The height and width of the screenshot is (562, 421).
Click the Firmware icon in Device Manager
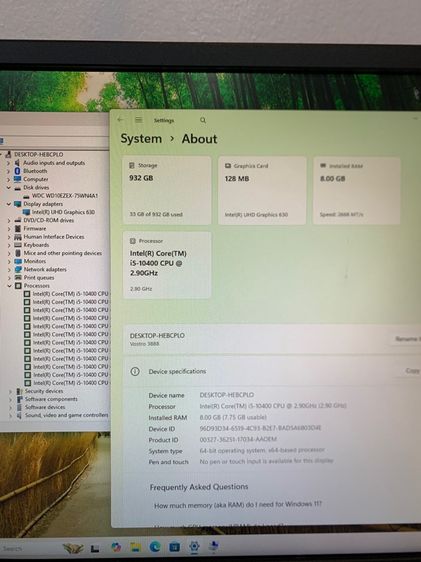coord(18,229)
